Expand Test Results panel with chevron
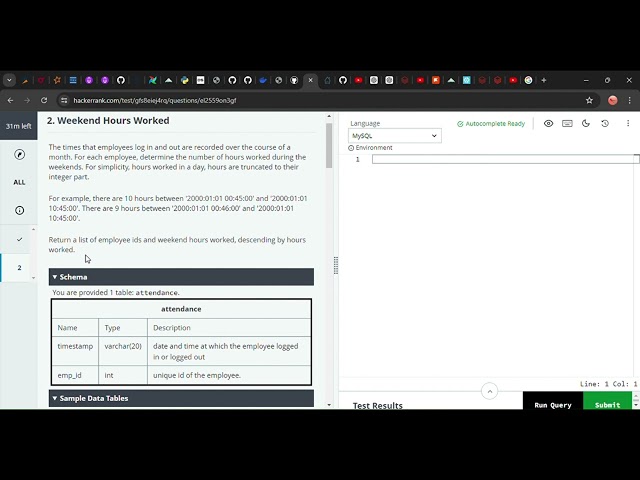 489,391
